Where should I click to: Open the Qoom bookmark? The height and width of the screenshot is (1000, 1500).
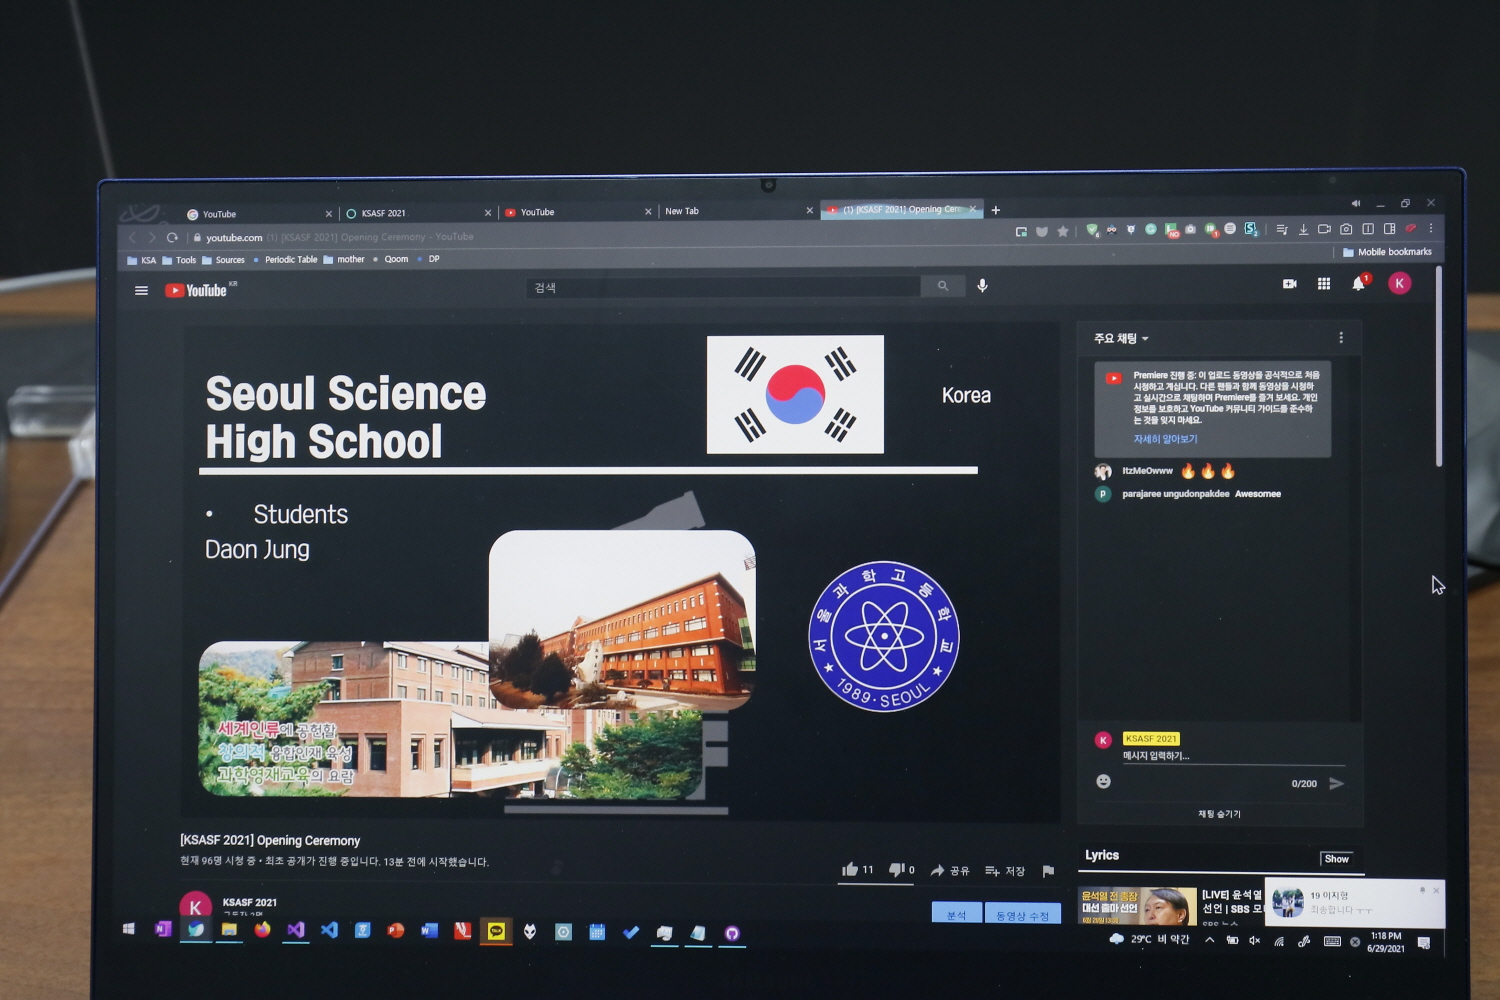(x=391, y=259)
